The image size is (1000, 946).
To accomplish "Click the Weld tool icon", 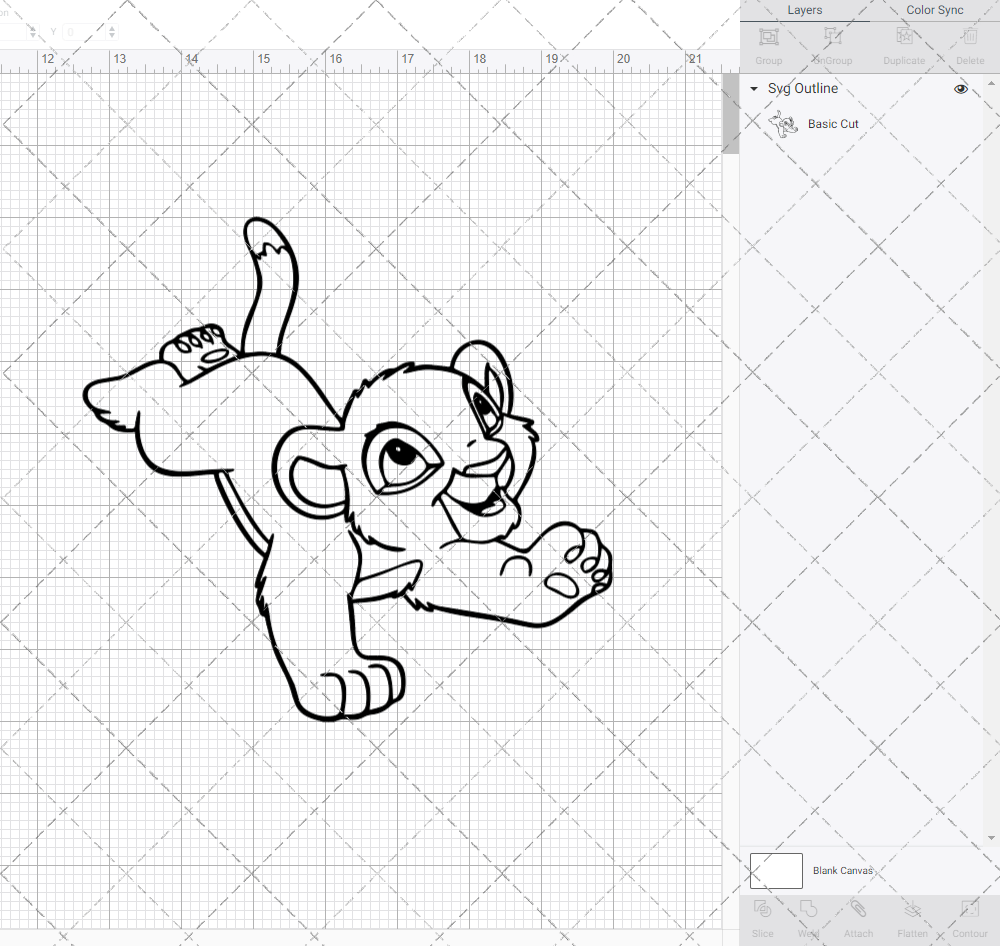I will [808, 909].
